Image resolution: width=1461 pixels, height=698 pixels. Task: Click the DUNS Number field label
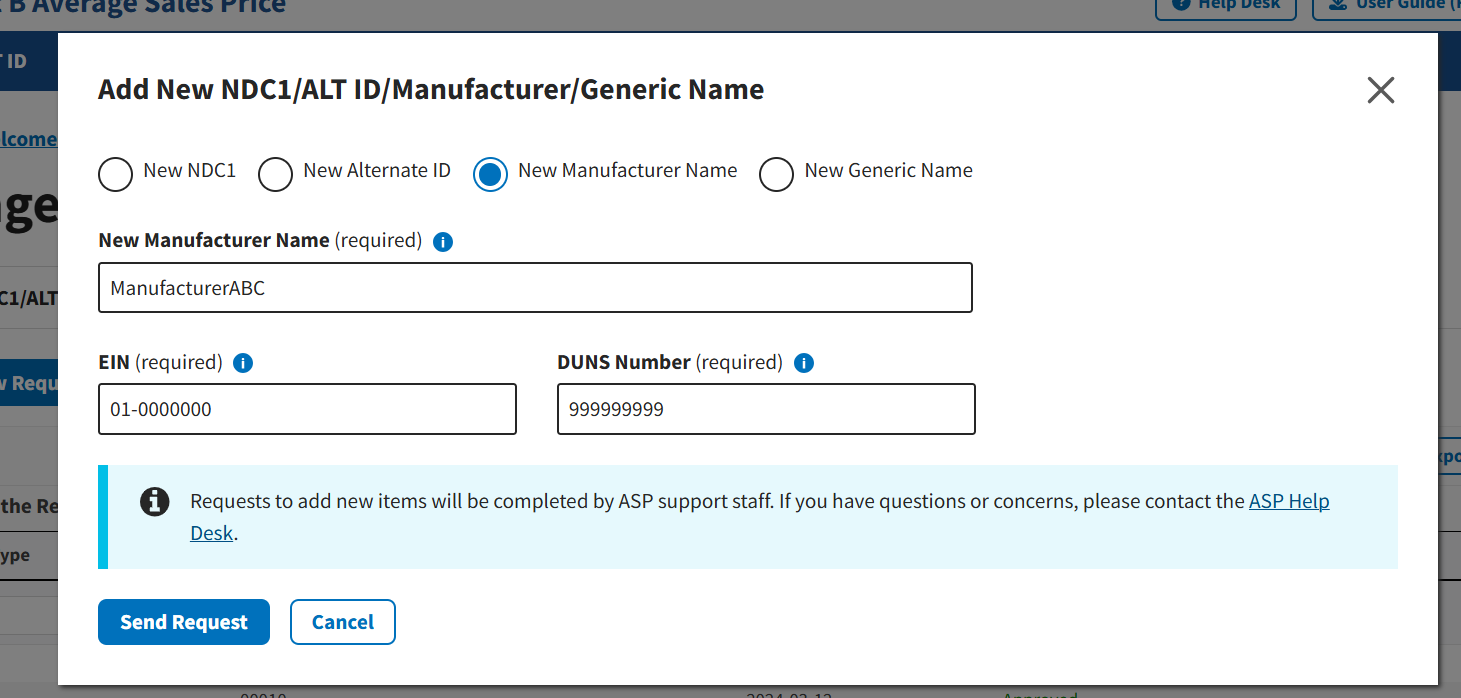623,362
